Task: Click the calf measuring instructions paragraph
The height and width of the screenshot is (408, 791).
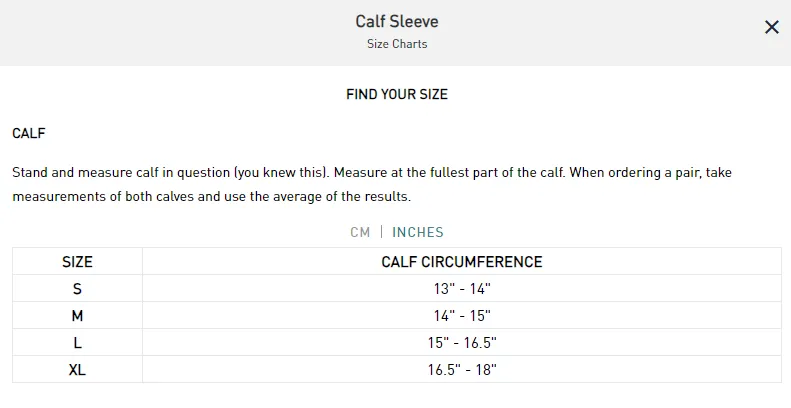Action: [372, 184]
